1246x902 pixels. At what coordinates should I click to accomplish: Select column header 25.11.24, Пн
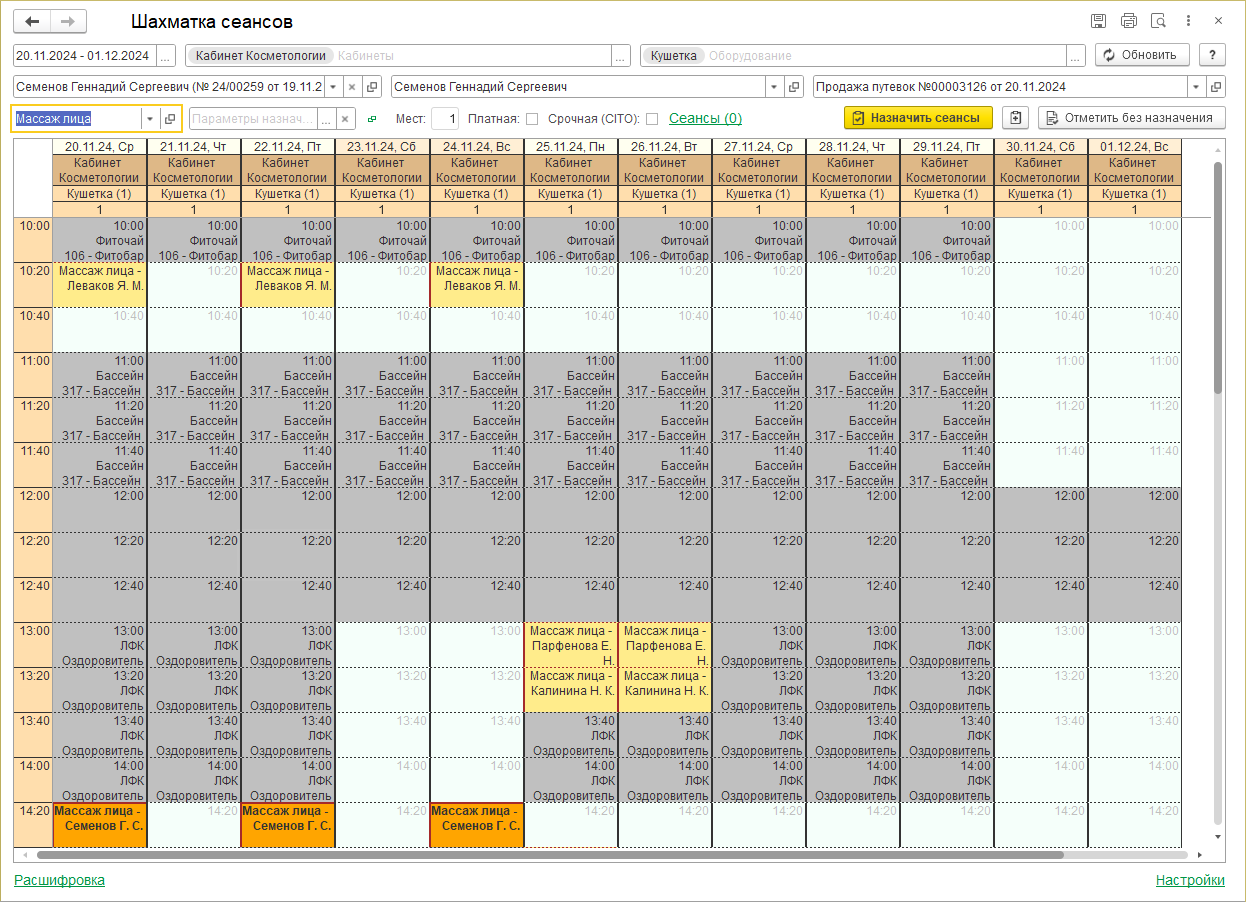click(x=570, y=147)
